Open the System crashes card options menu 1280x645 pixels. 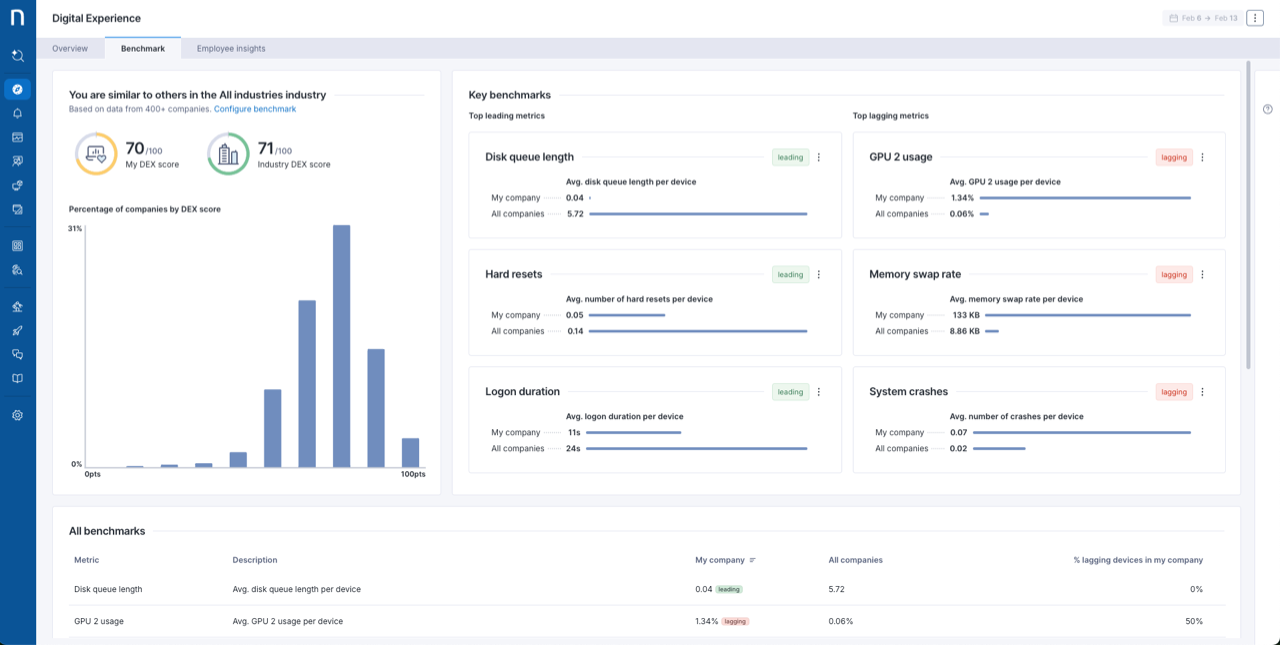point(1202,392)
